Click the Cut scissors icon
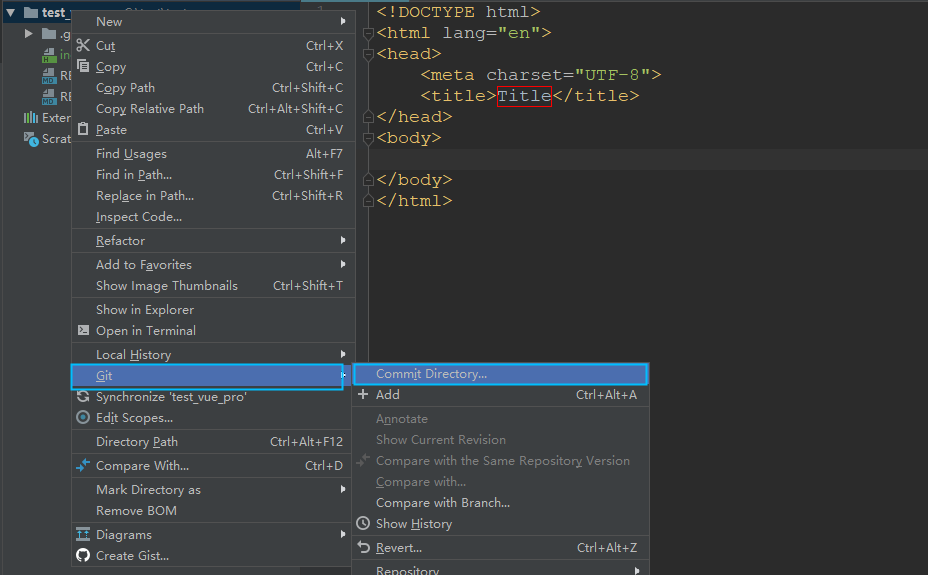 83,46
